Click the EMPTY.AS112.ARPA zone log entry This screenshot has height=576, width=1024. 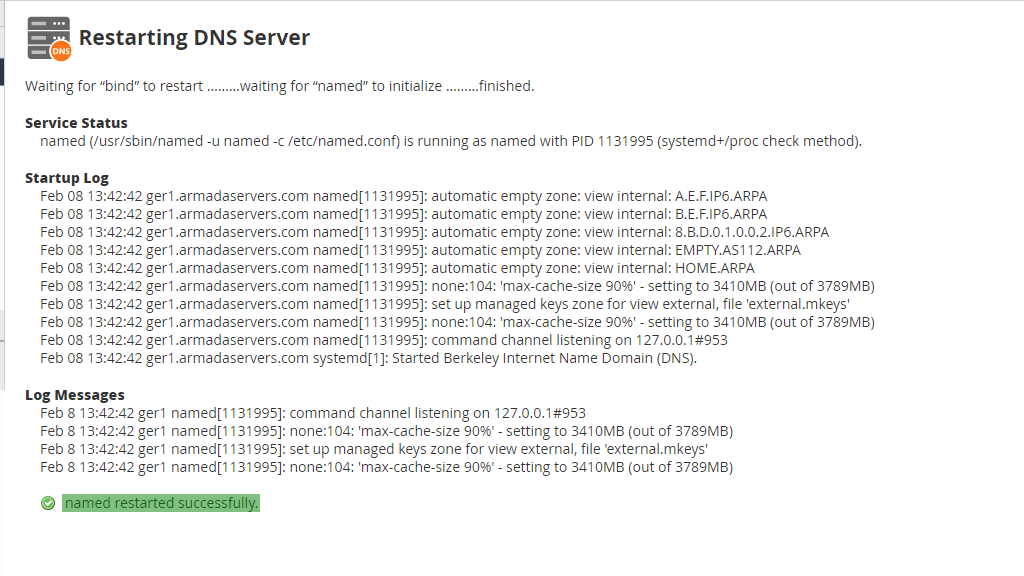(x=420, y=250)
